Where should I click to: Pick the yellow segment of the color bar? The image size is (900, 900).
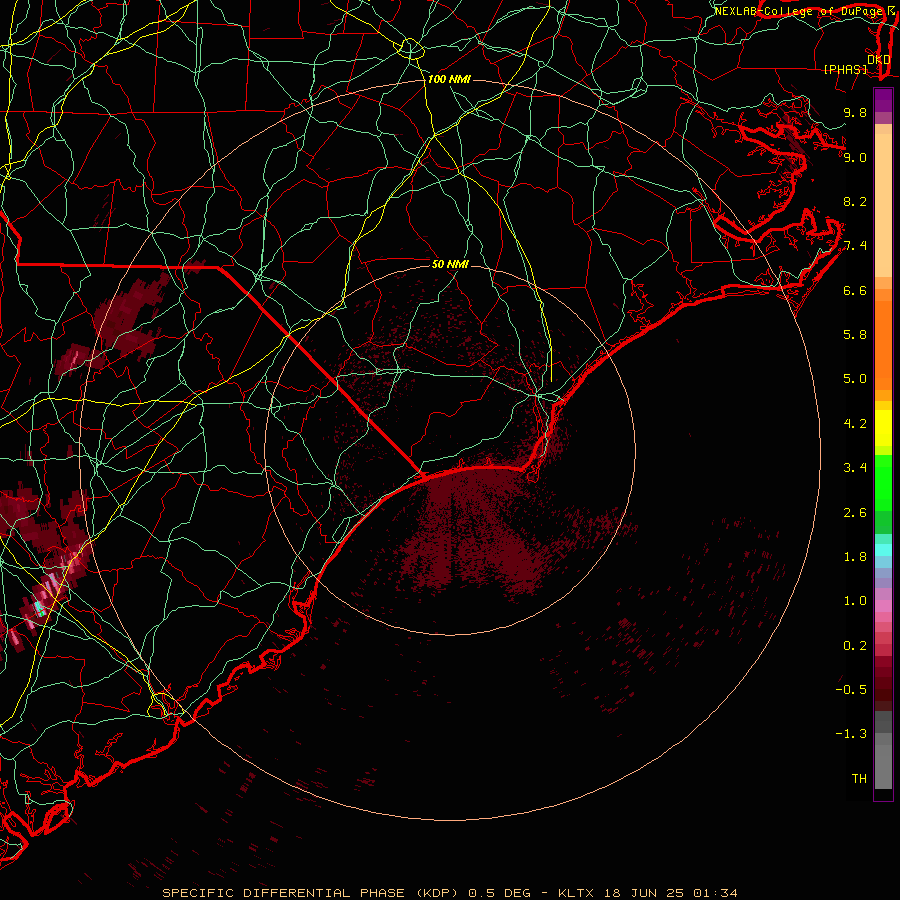(883, 428)
